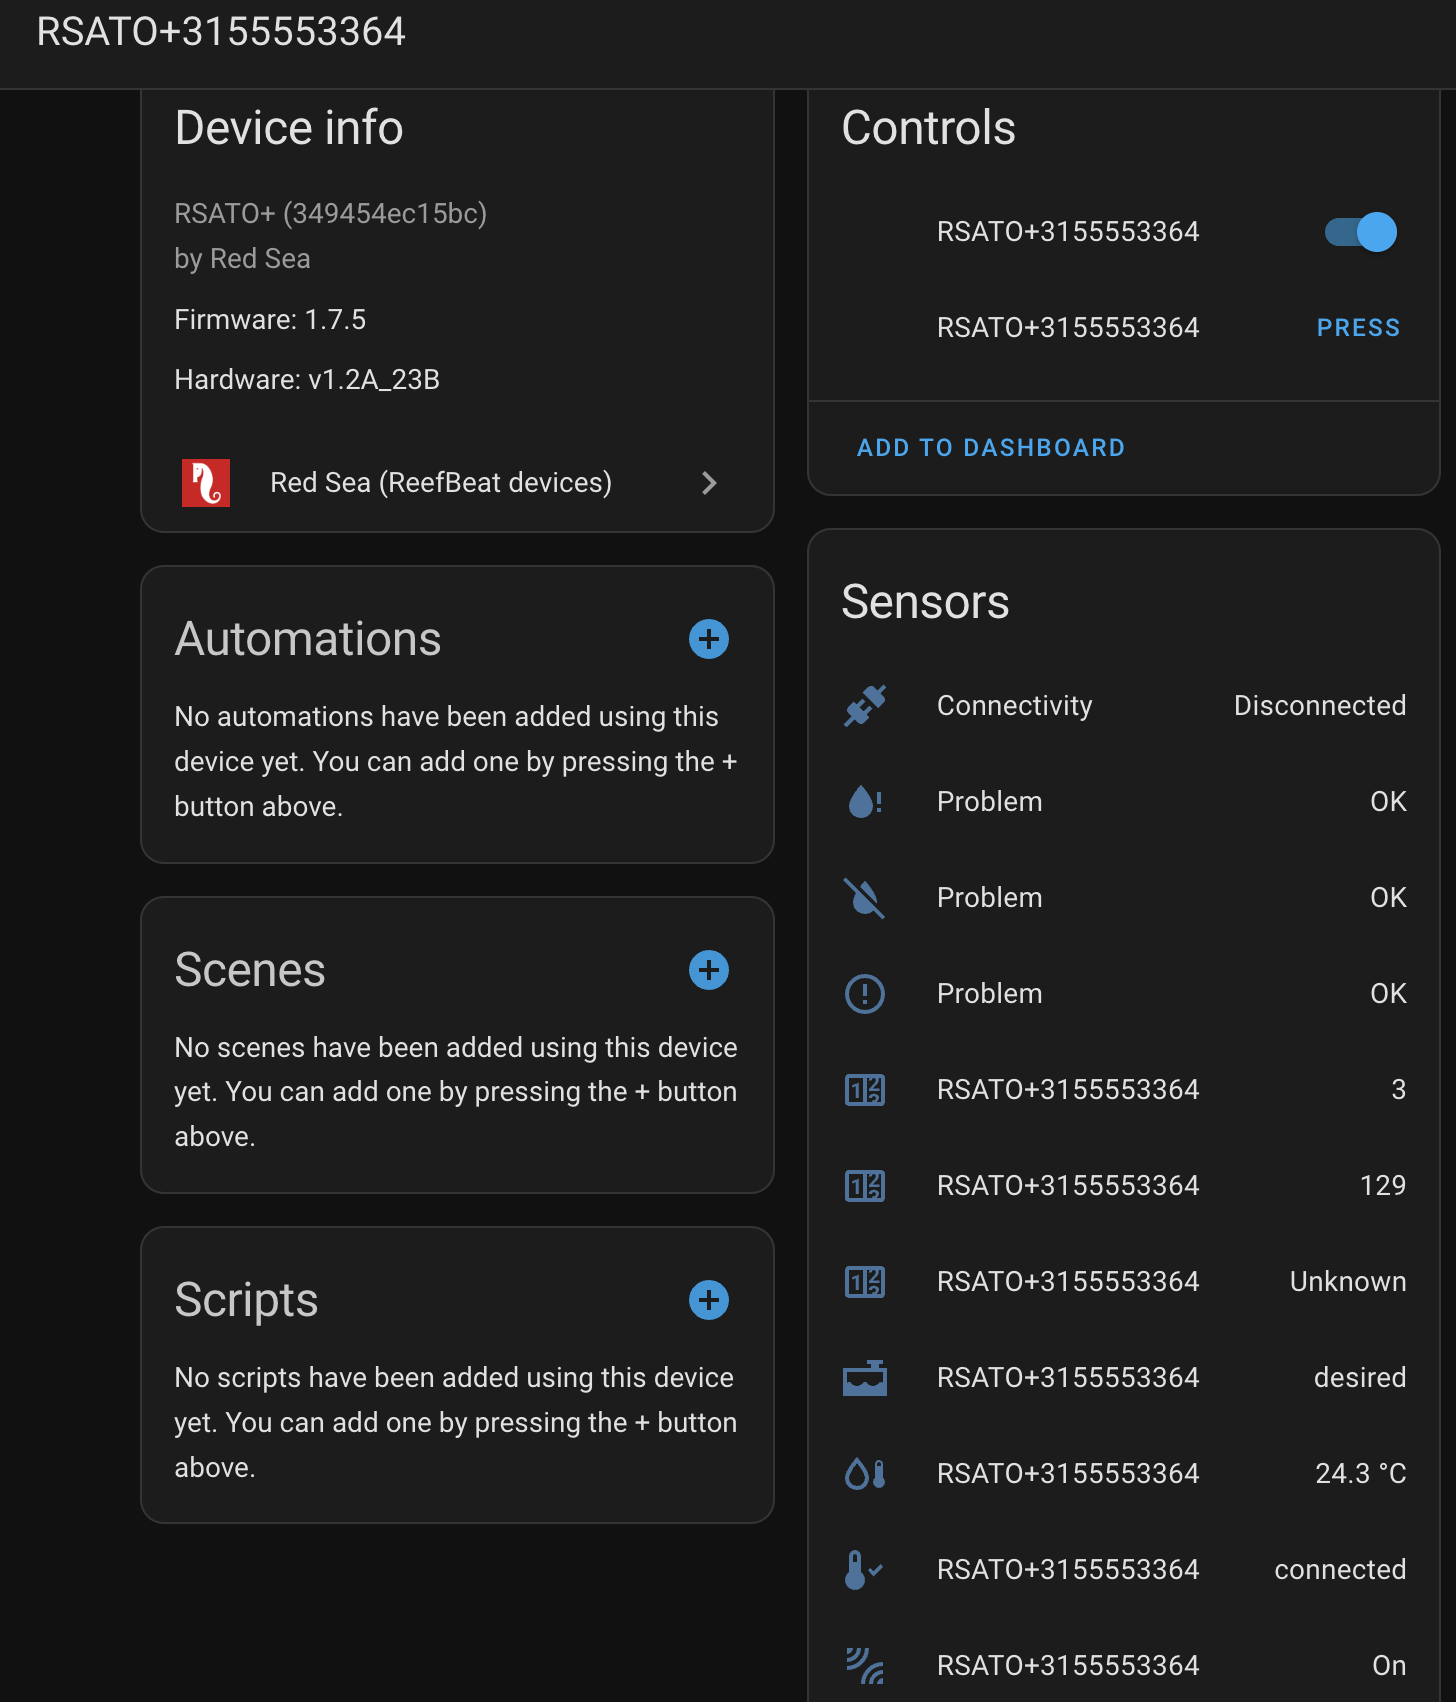Click ADD TO DASHBOARD link
This screenshot has width=1456, height=1702.
(991, 448)
